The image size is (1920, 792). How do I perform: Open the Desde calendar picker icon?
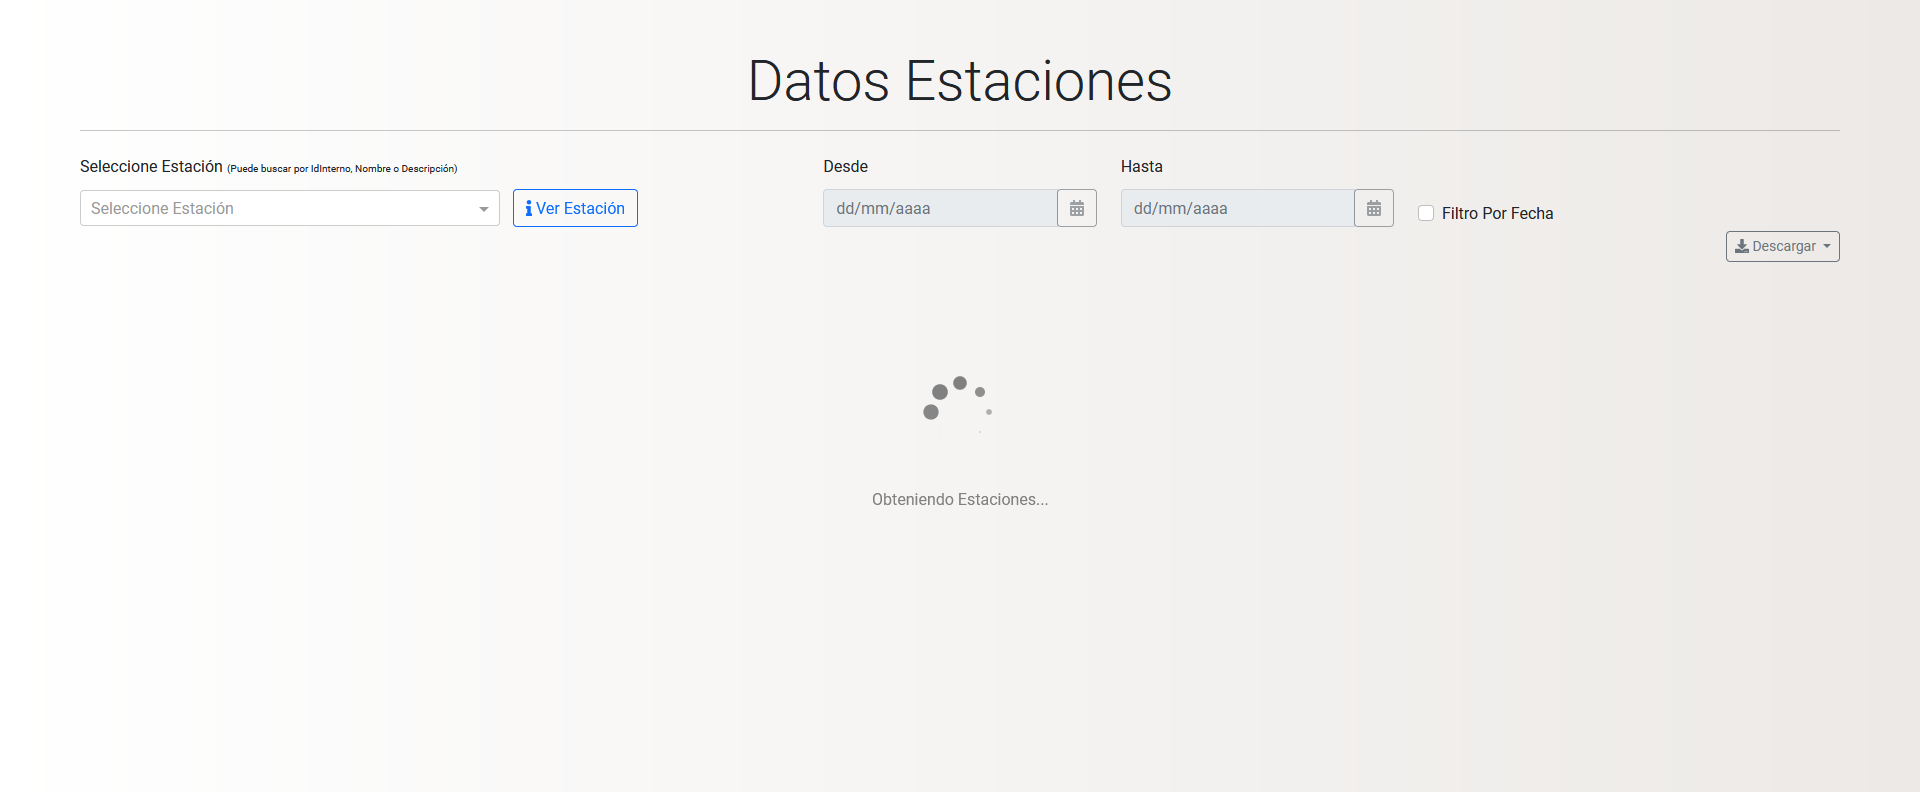tap(1076, 208)
